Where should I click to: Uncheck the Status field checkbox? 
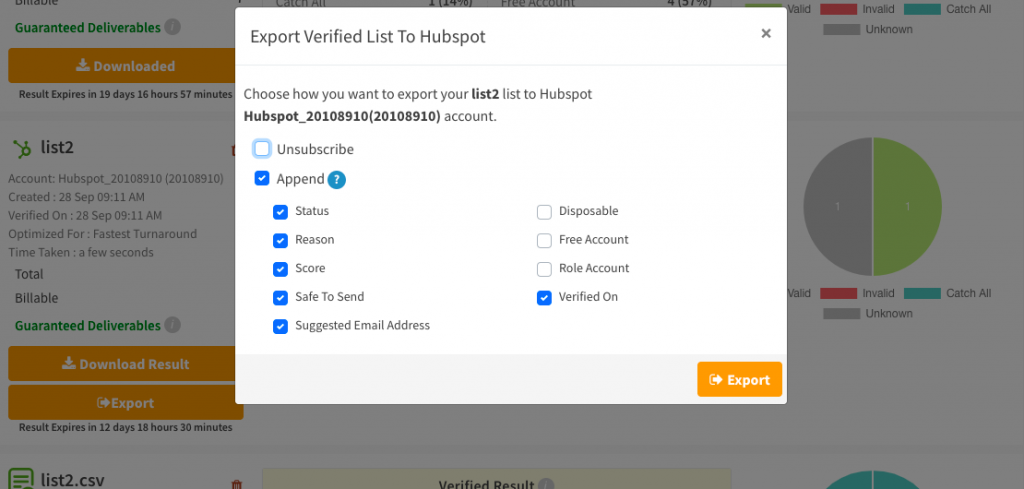coord(280,212)
